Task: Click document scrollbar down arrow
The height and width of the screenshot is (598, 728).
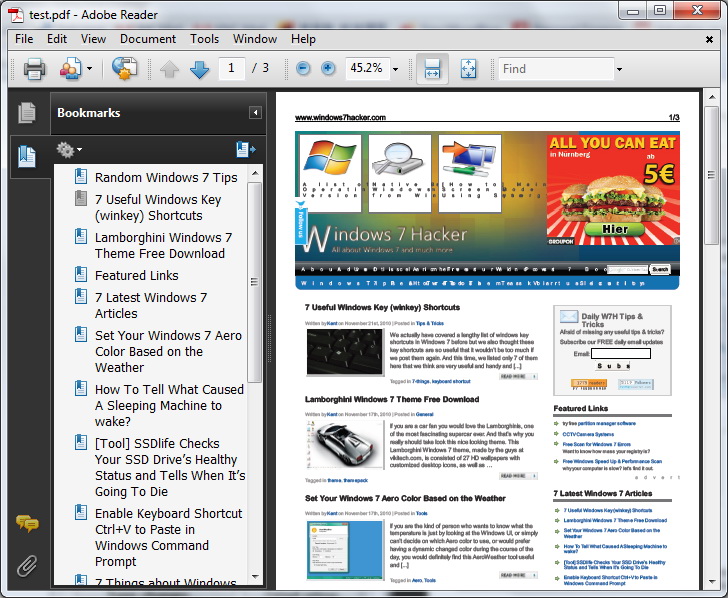Action: click(x=712, y=582)
